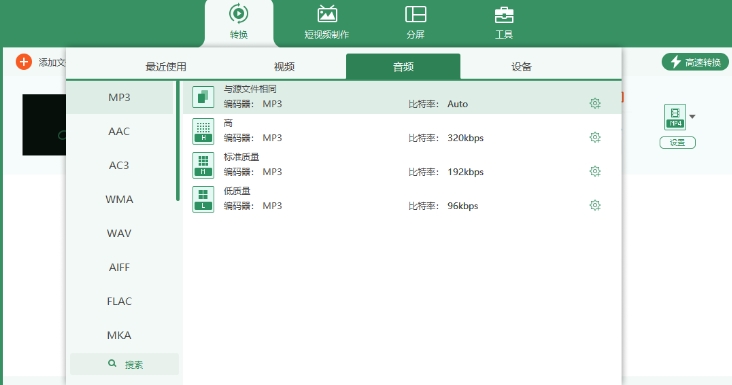Choose FLAC in the format list
Image resolution: width=732 pixels, height=385 pixels.
120,301
